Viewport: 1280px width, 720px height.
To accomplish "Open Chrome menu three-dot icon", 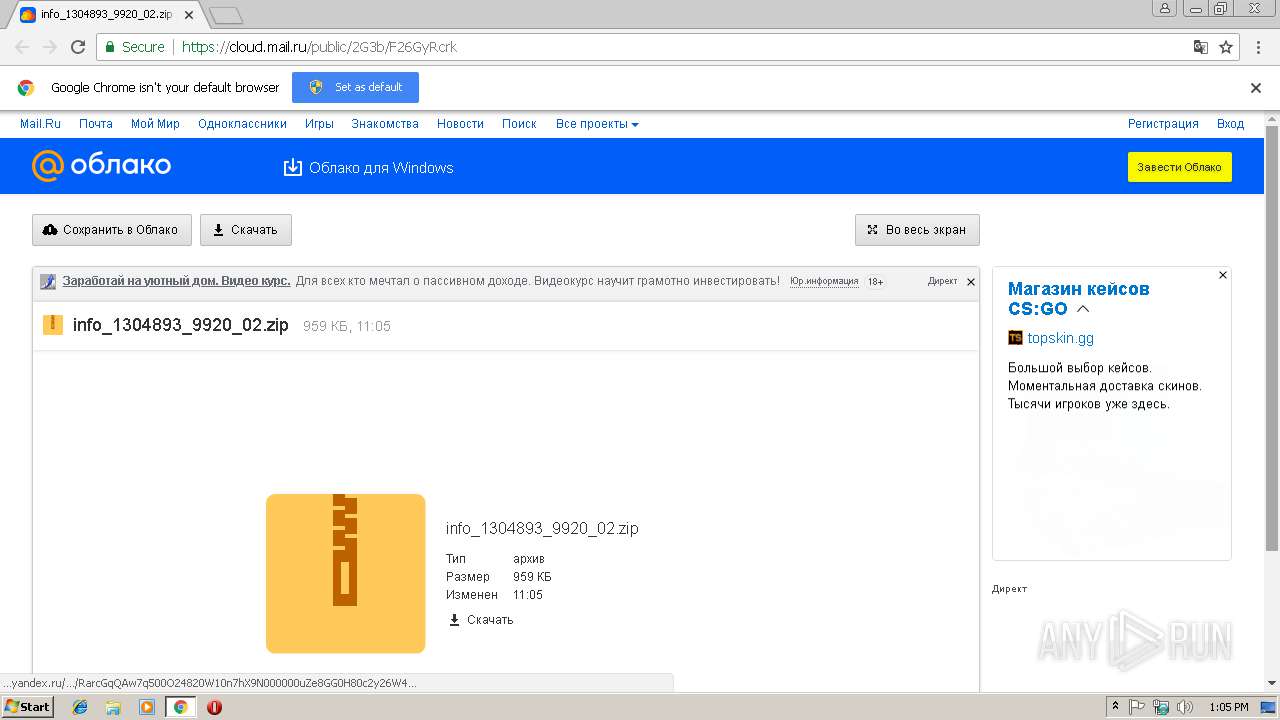I will pos(1256,47).
